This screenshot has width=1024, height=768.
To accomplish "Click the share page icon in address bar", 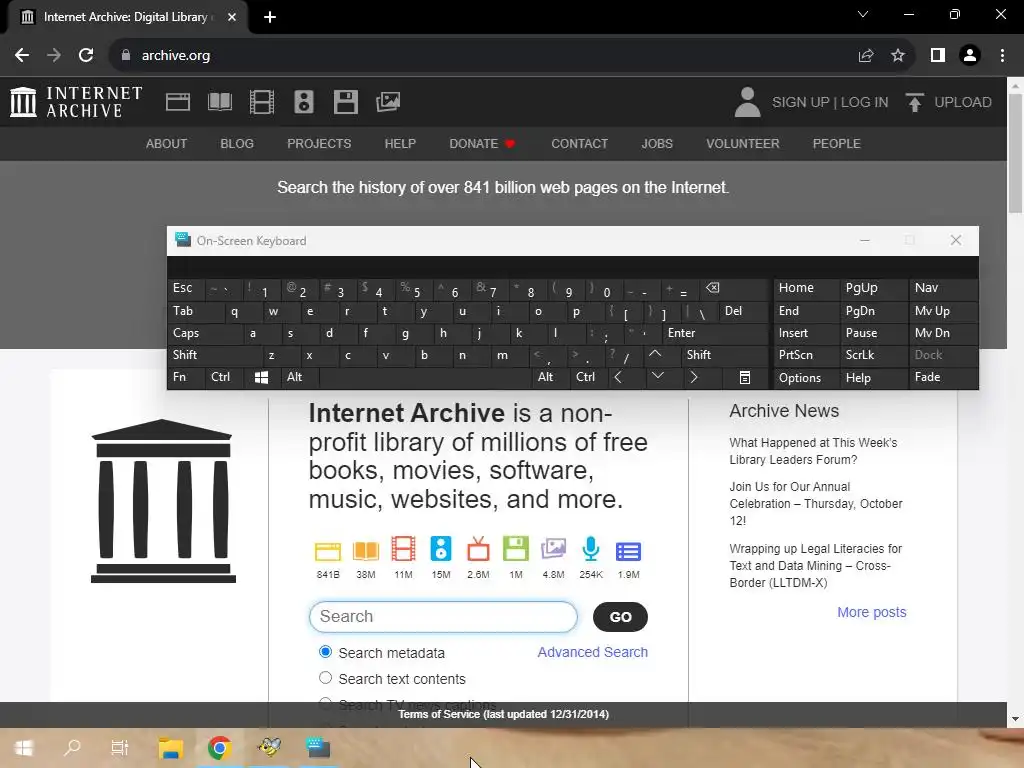I will [x=866, y=56].
